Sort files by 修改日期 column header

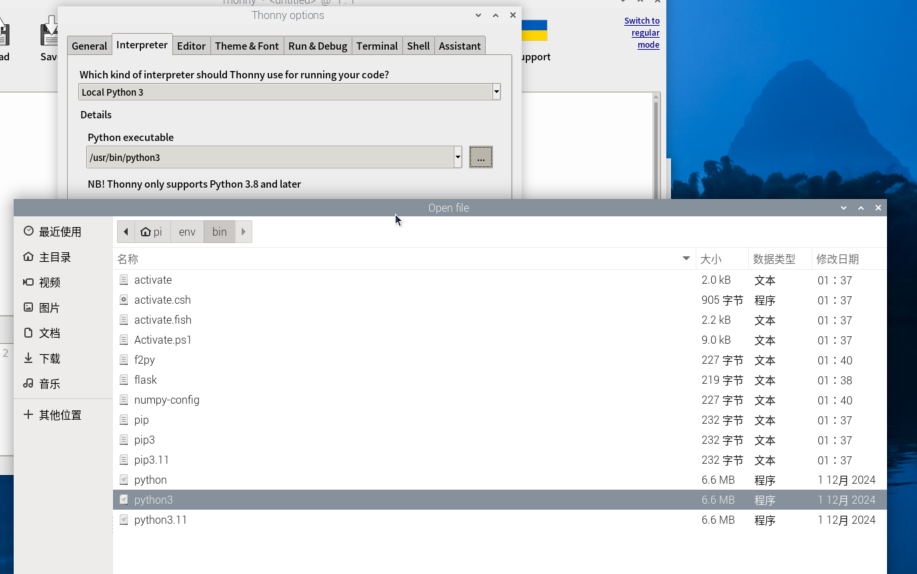(848, 259)
